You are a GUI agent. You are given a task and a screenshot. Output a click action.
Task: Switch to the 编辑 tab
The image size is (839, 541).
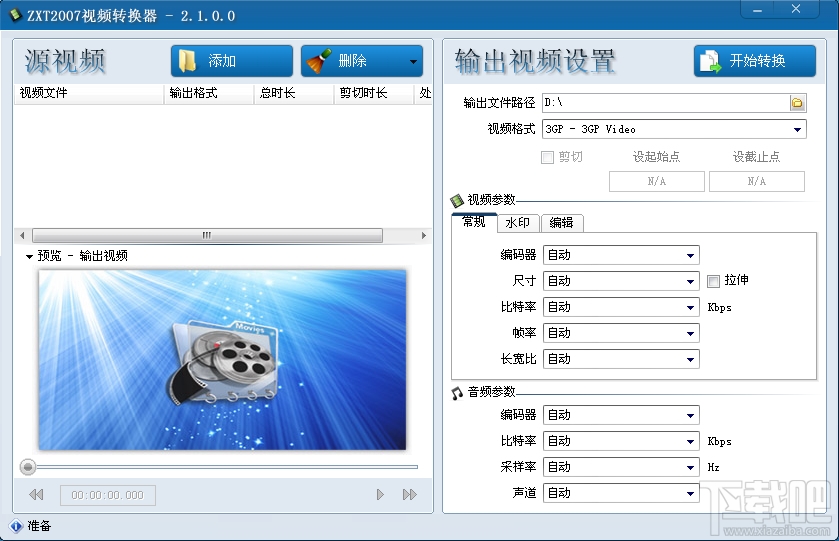pos(562,223)
